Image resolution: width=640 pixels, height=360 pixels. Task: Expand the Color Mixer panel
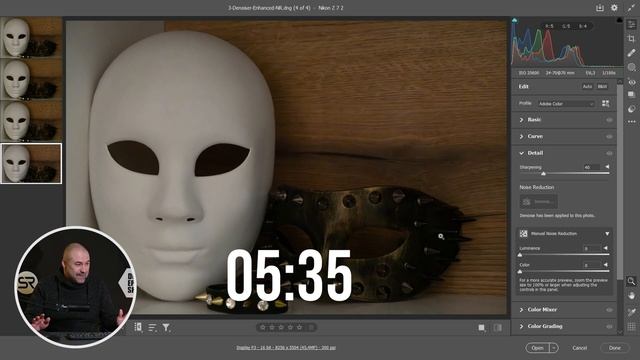point(521,310)
